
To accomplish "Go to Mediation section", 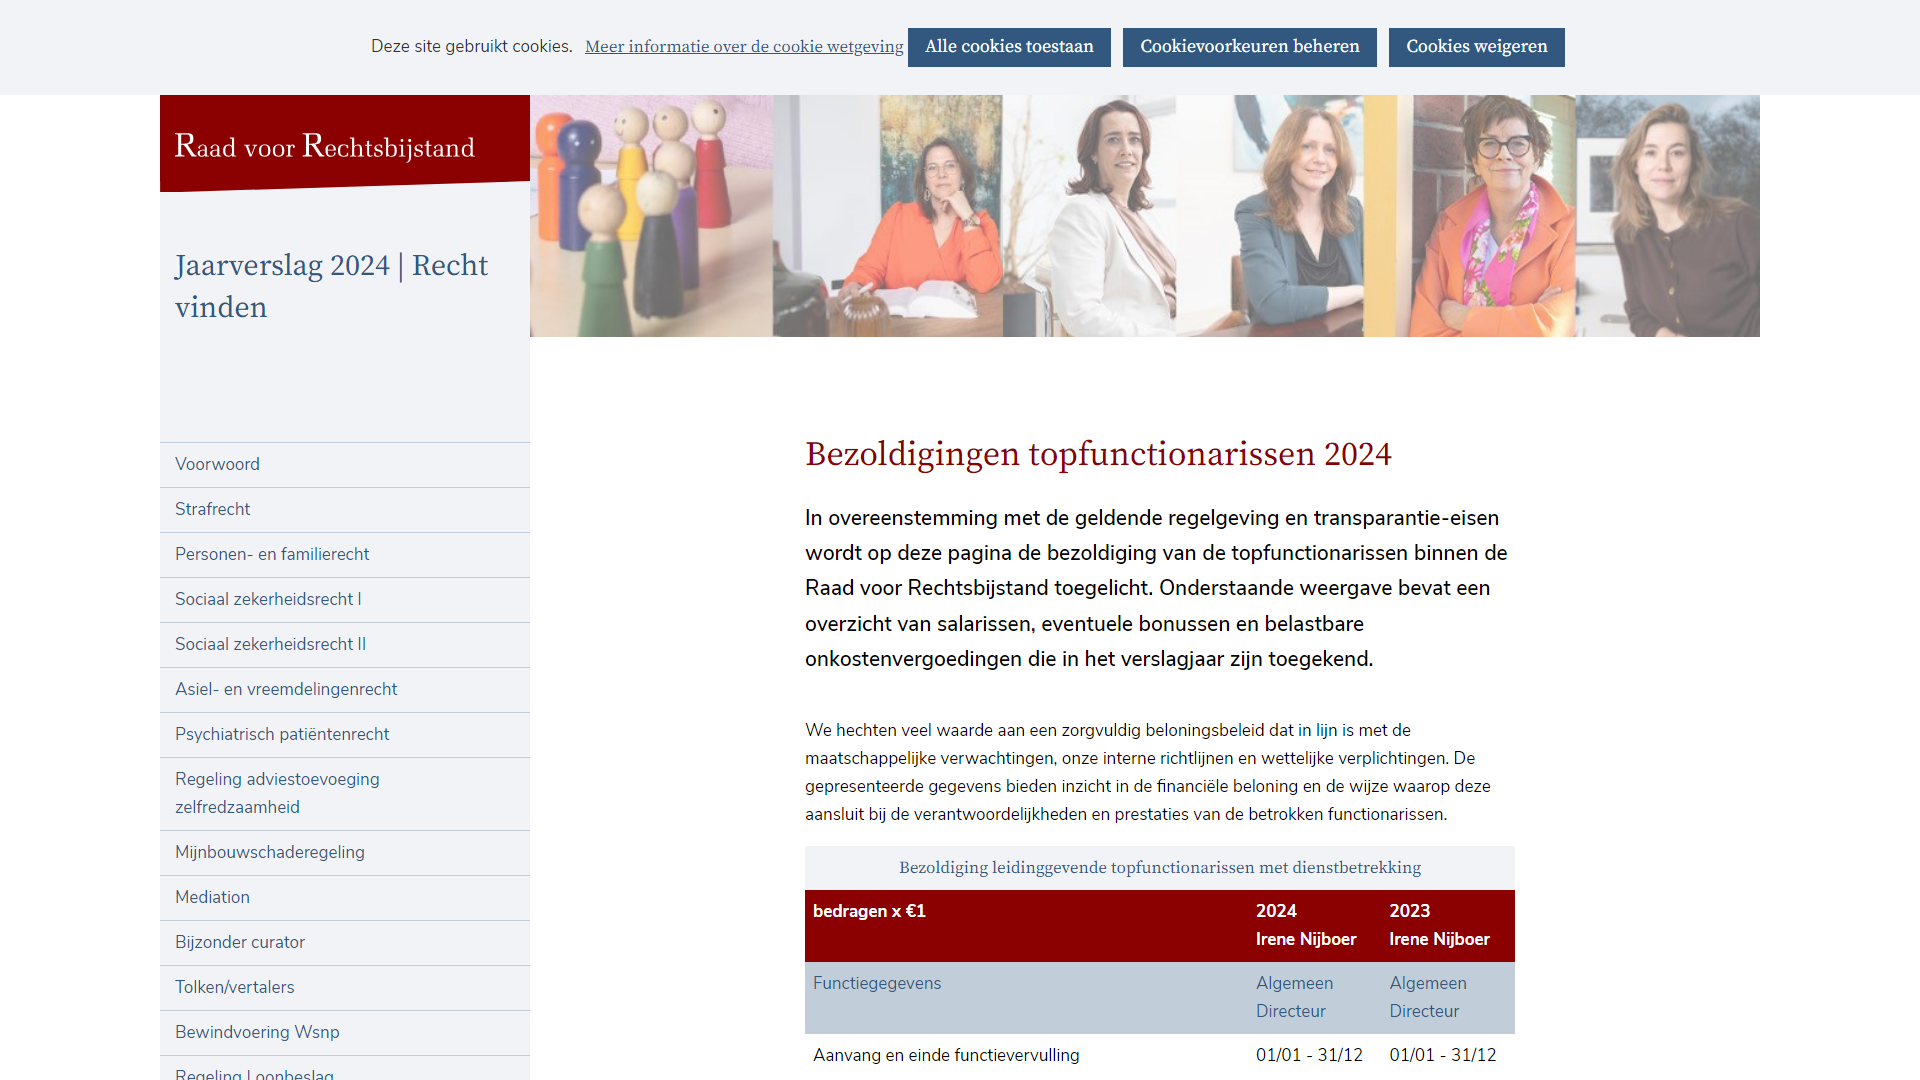I will coord(345,898).
